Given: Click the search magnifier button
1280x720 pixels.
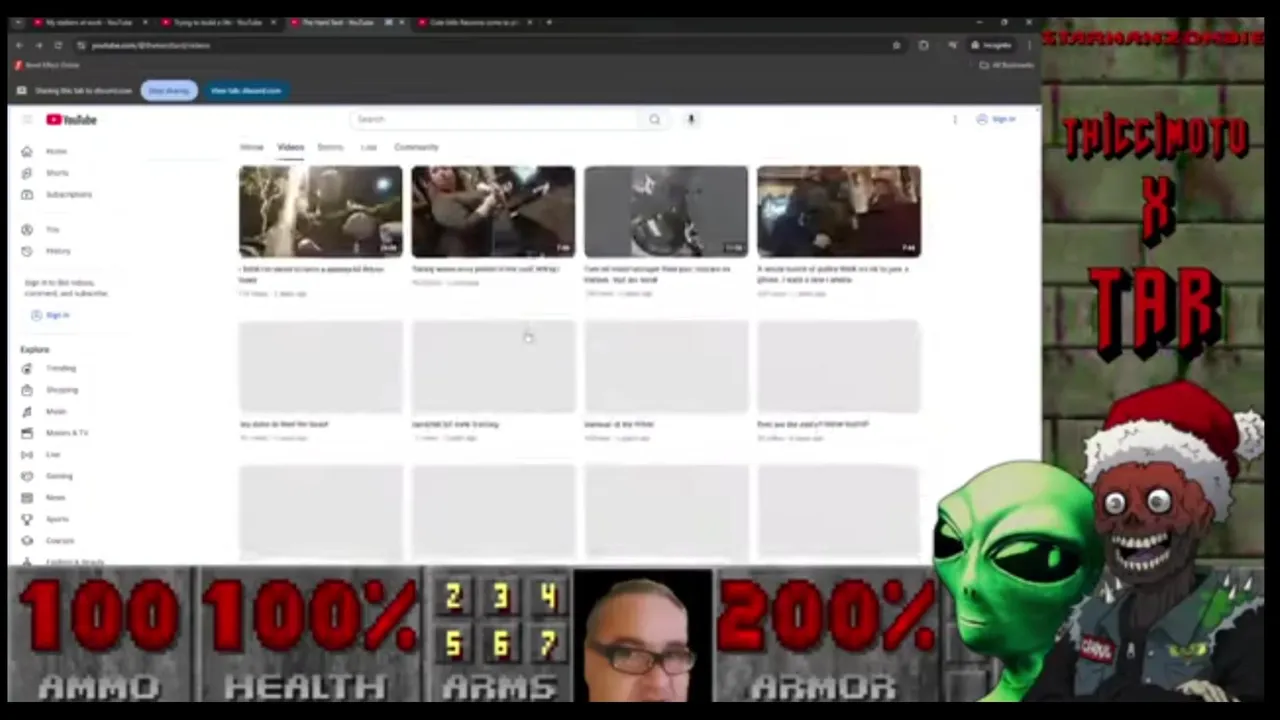Looking at the screenshot, I should 654,119.
